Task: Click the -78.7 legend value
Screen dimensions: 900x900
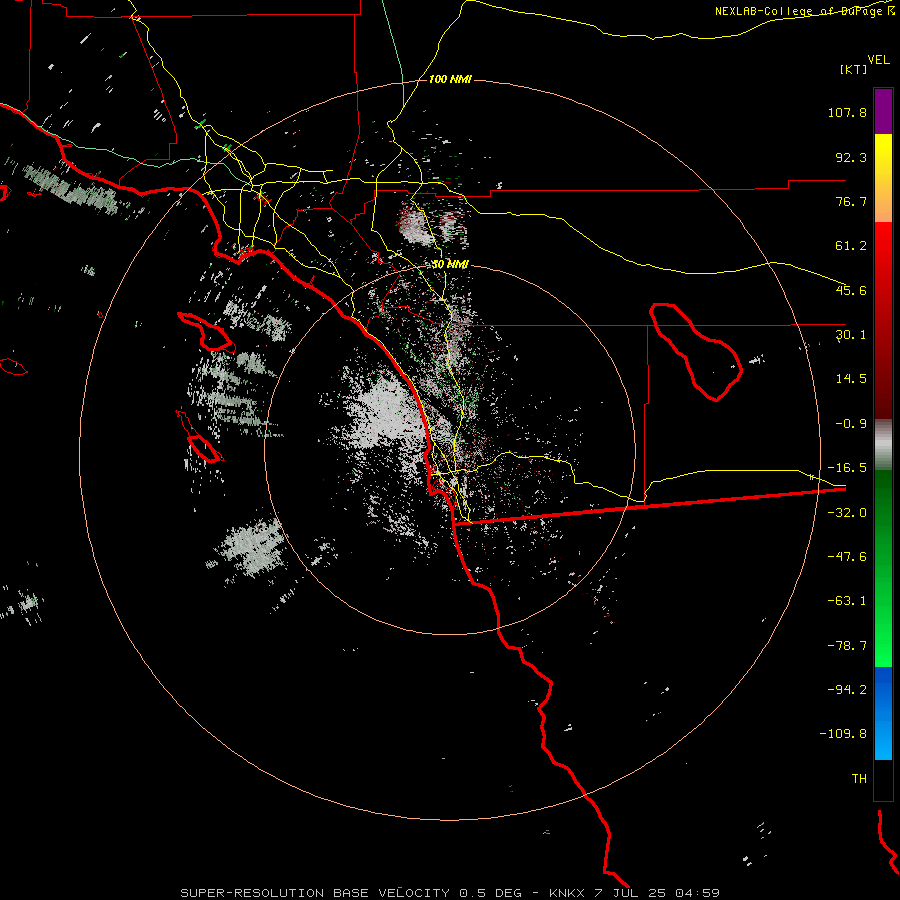Action: pos(847,646)
